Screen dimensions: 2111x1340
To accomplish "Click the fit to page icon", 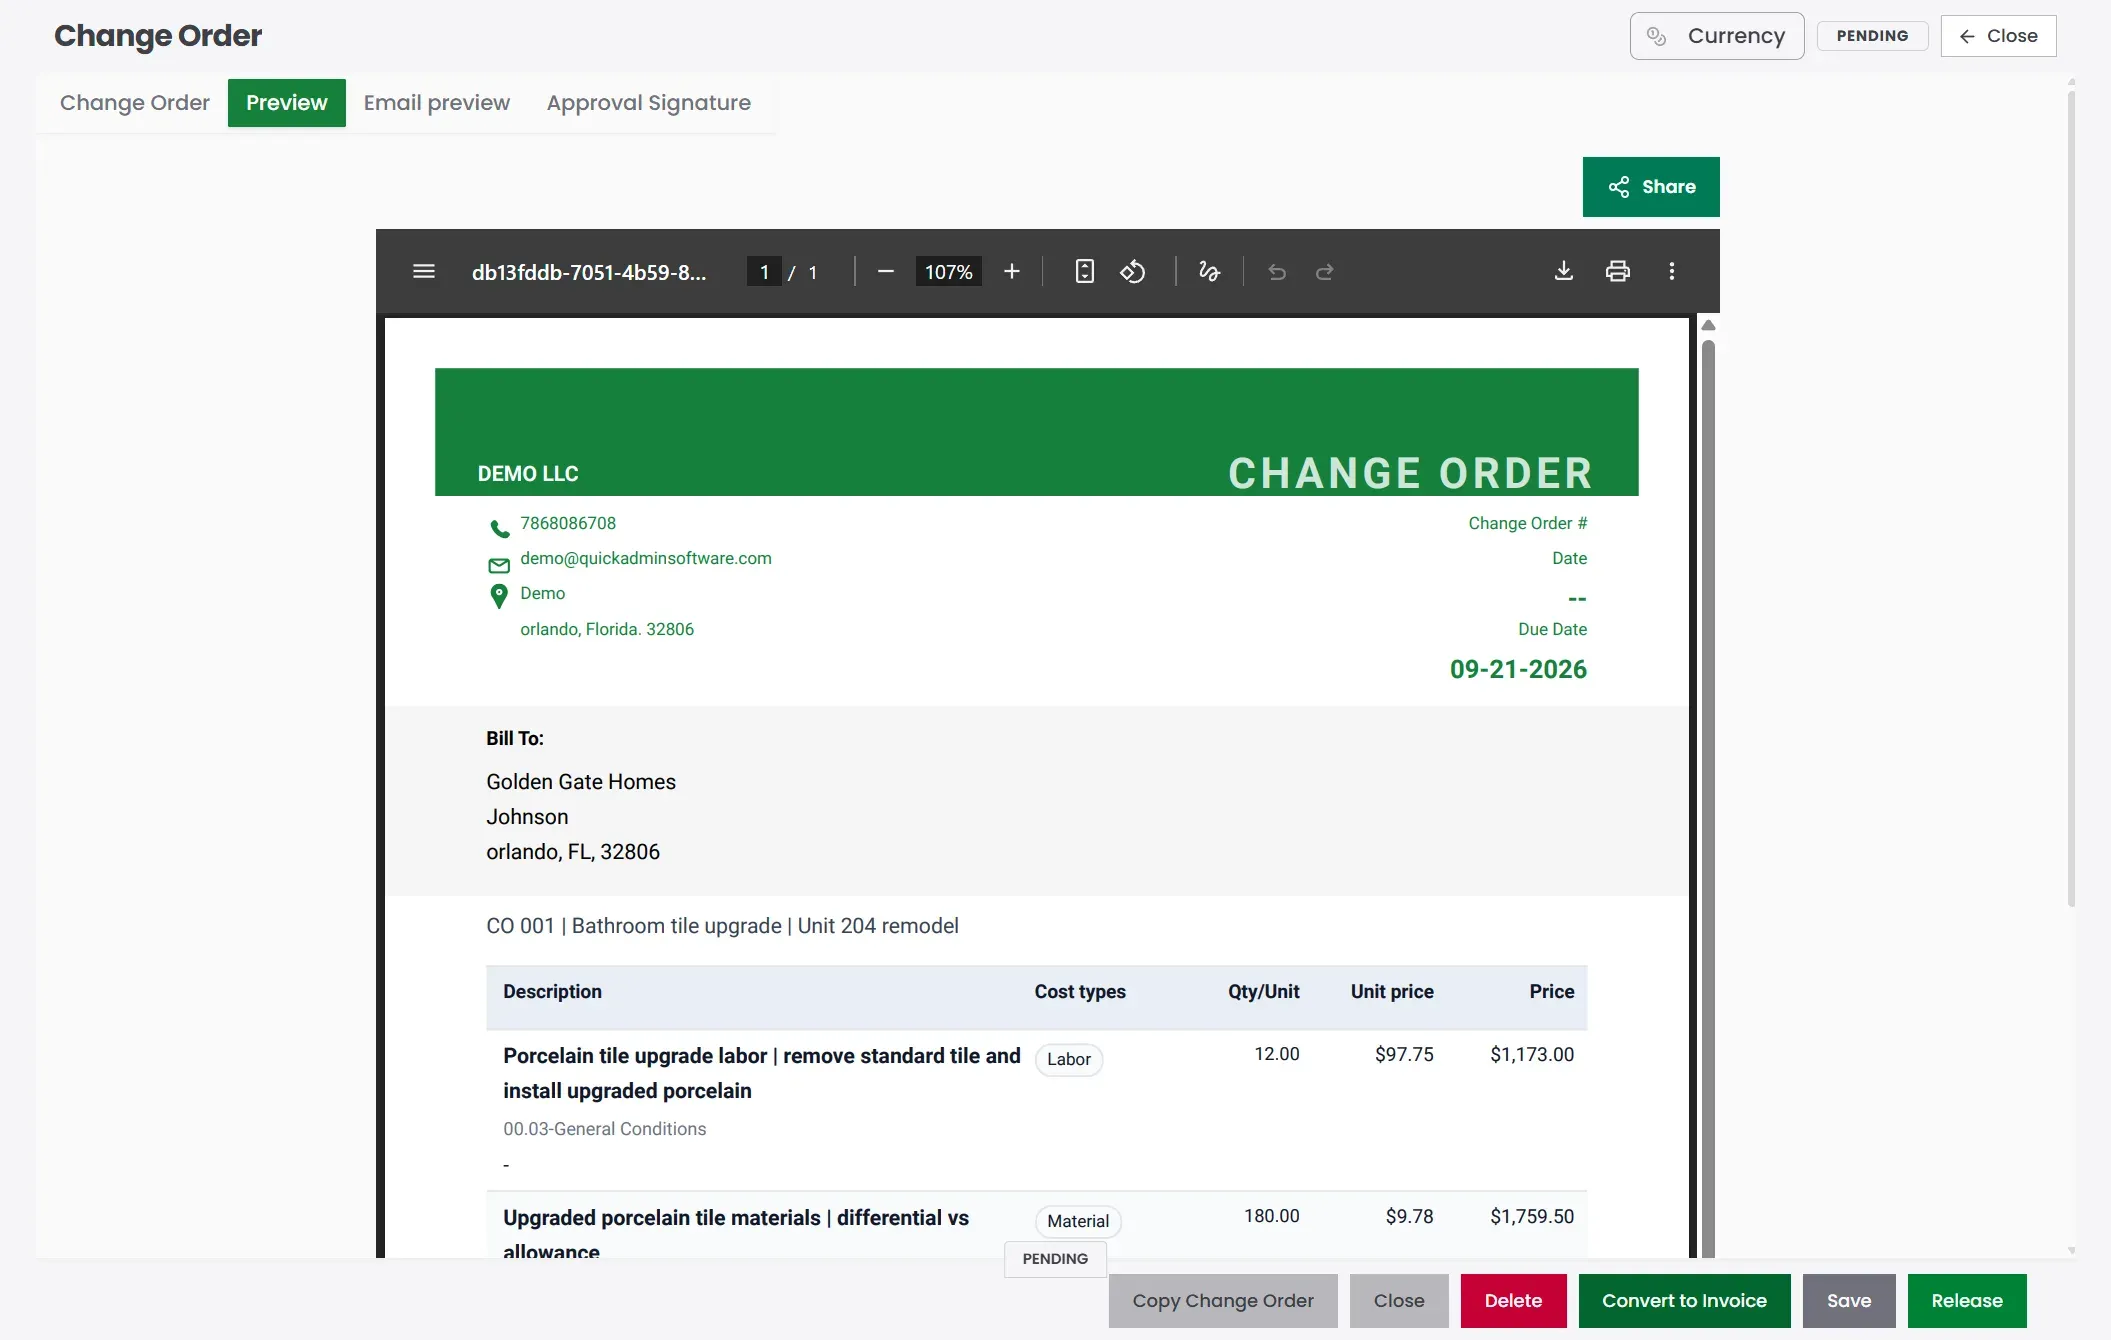I will pos(1084,271).
